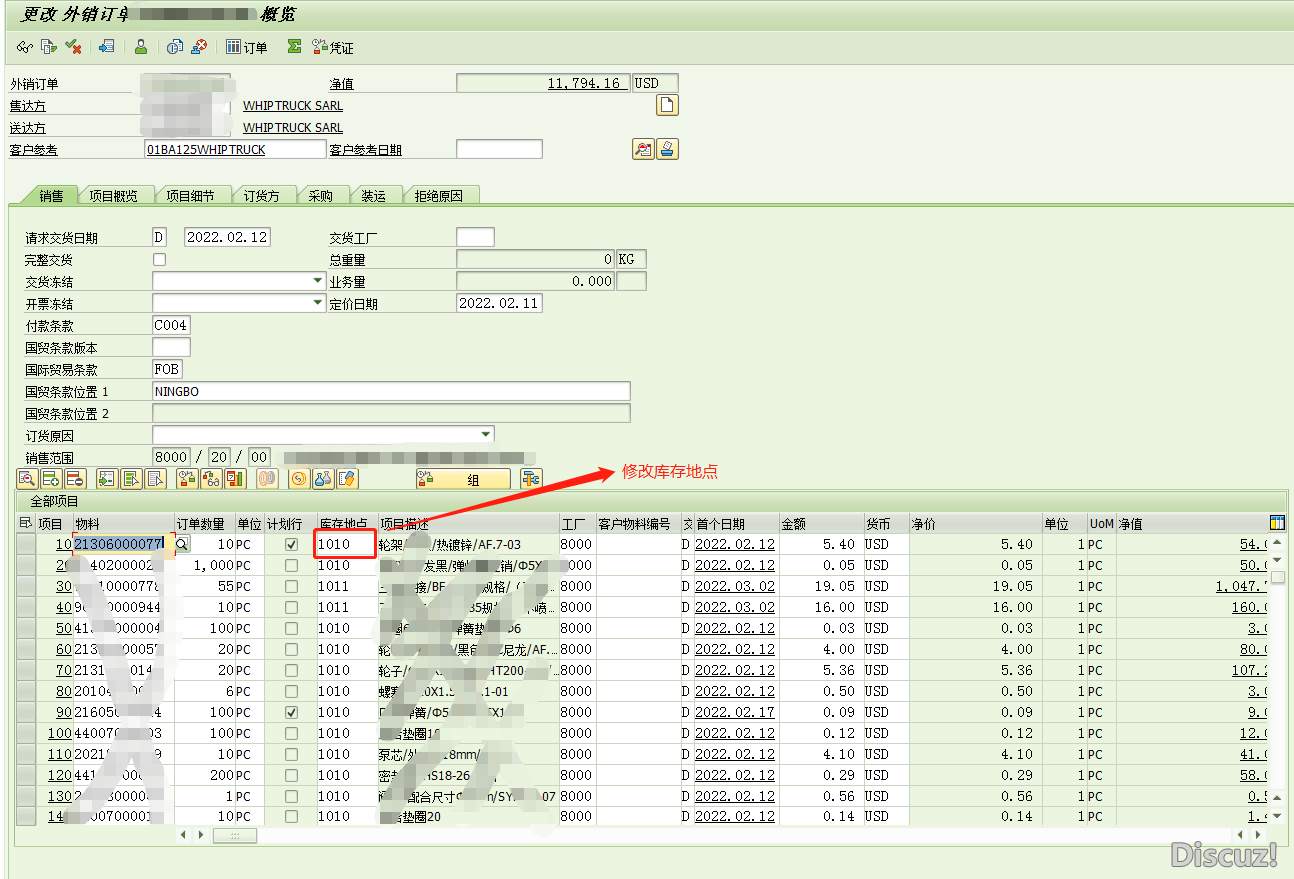Click inside the horizontal table scrollbar thumb
The width and height of the screenshot is (1294, 879).
pos(235,835)
